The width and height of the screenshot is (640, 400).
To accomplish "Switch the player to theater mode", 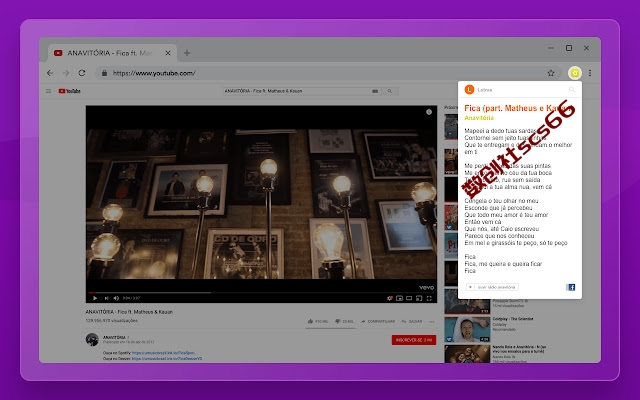I will 409,298.
